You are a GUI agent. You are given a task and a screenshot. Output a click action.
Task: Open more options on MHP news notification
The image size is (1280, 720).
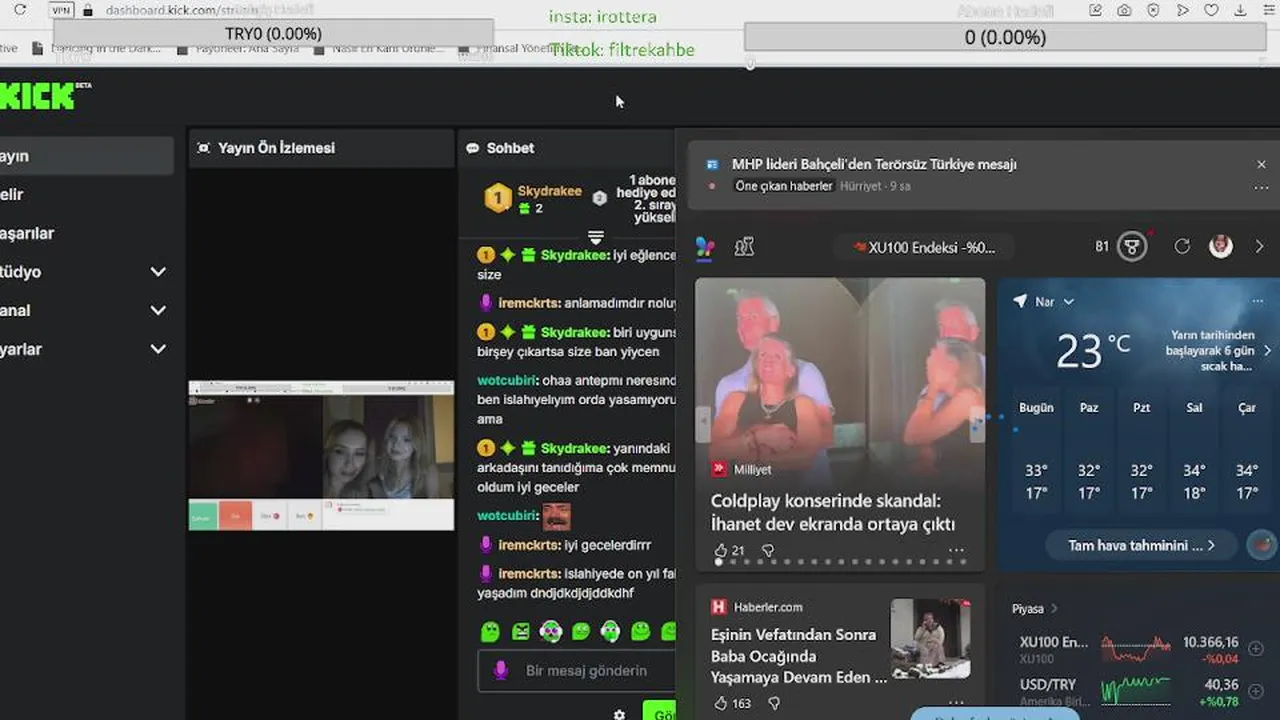tap(1261, 187)
